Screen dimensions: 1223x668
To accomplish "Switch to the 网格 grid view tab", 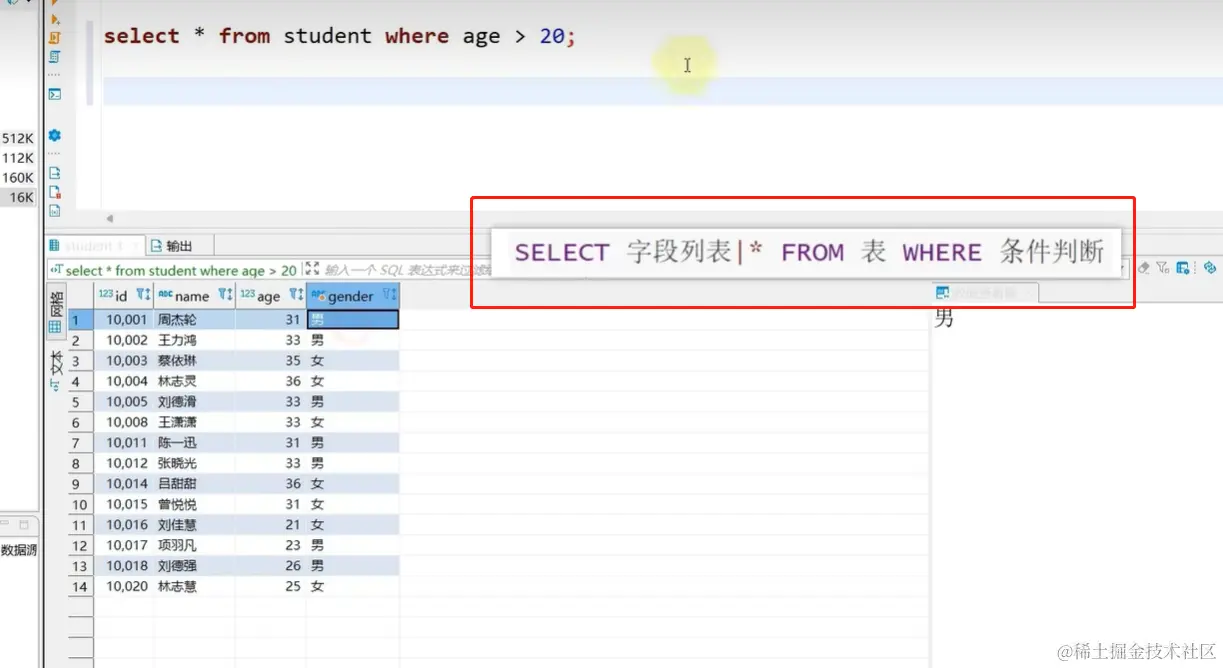I will click(x=55, y=310).
